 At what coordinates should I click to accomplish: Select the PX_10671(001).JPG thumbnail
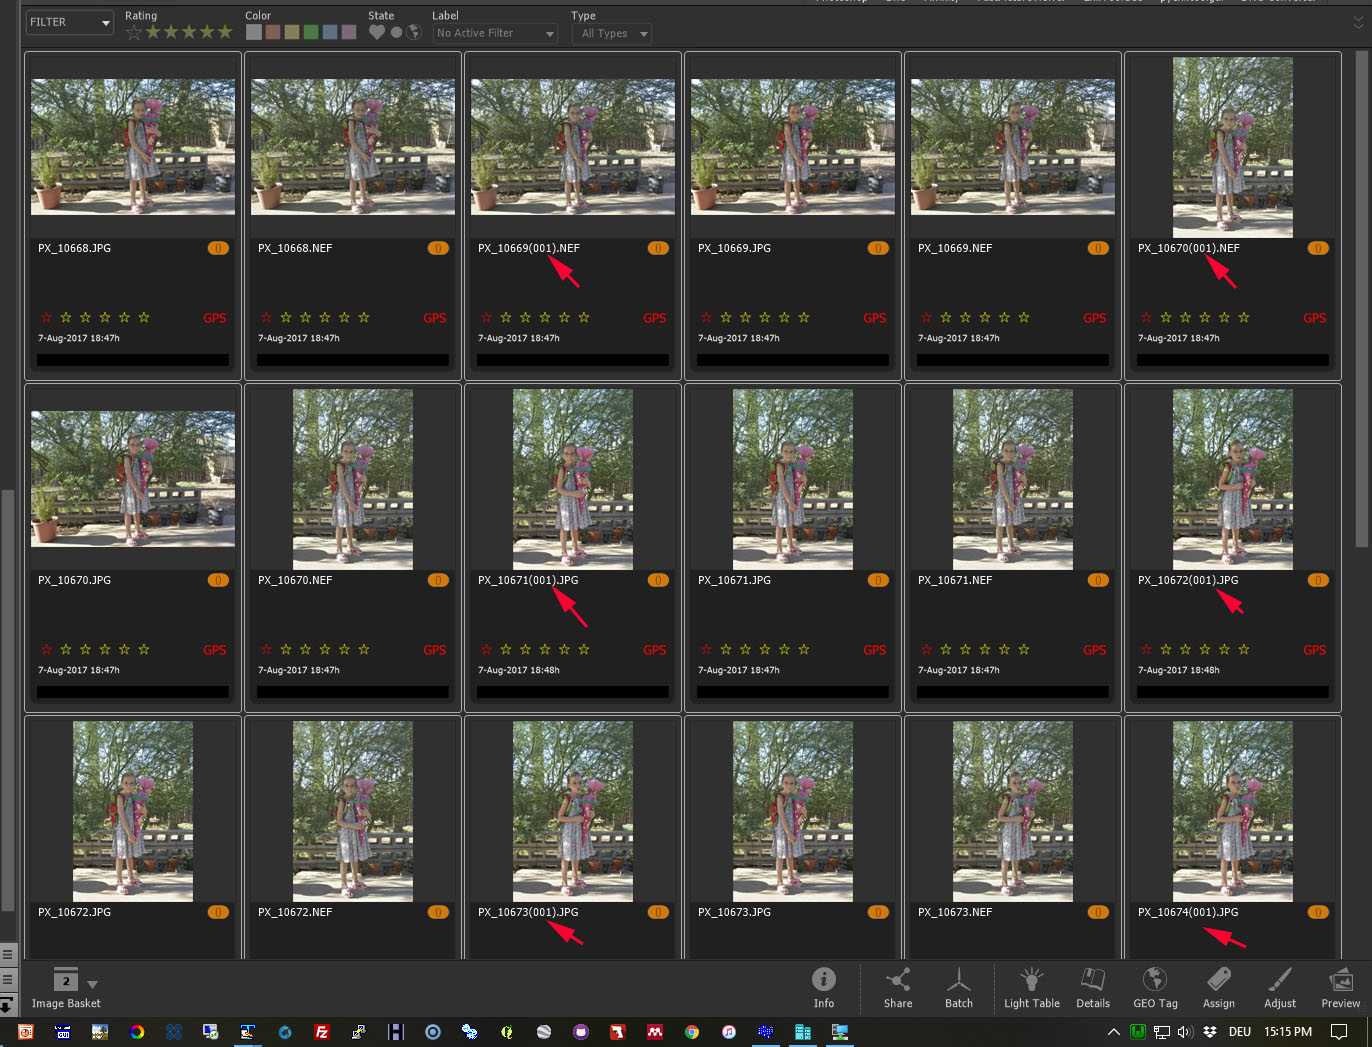point(573,479)
